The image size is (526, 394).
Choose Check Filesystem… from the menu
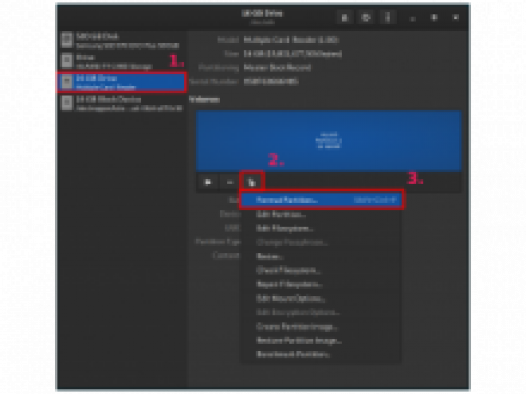click(x=321, y=270)
